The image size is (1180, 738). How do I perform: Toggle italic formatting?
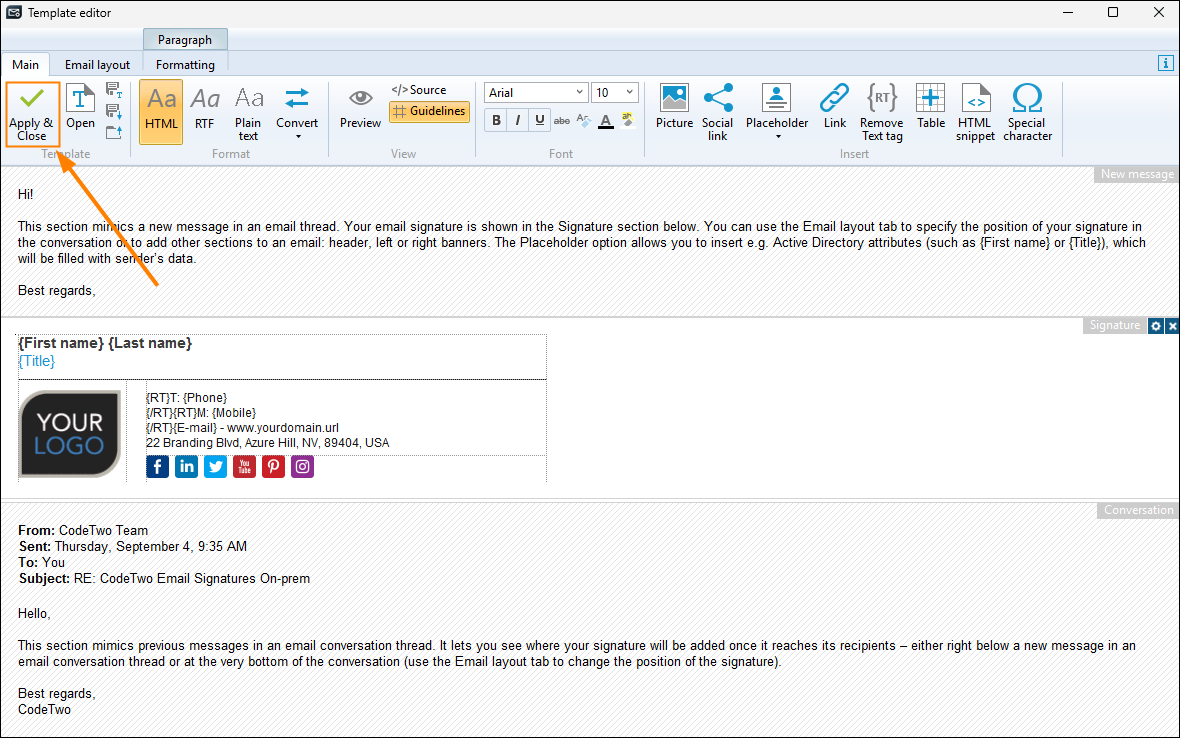(518, 121)
